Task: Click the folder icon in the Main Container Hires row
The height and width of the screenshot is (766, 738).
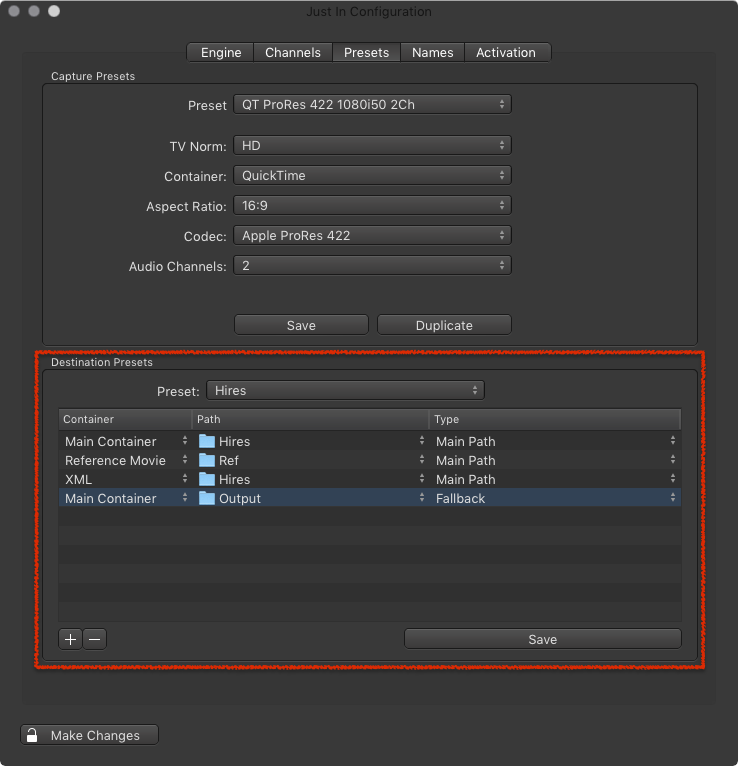Action: 207,441
